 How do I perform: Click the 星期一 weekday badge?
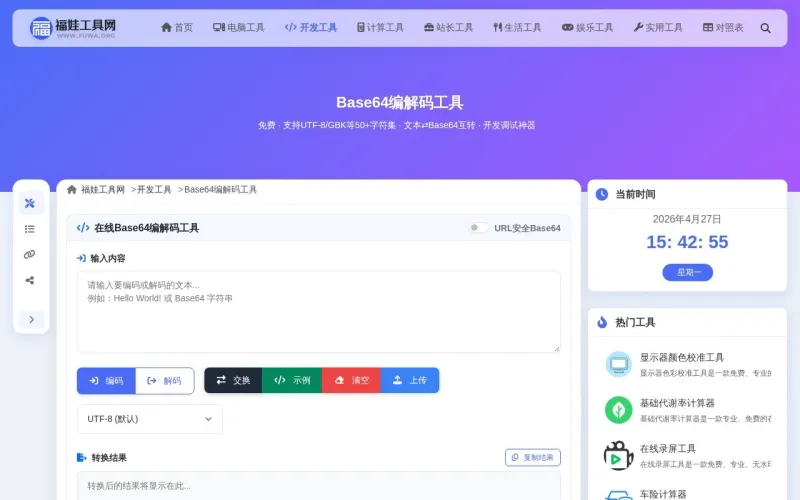pyautogui.click(x=687, y=272)
